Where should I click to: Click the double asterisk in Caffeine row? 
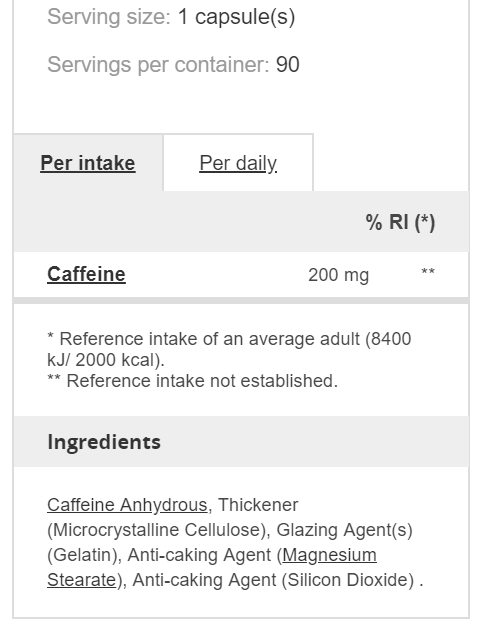tap(428, 272)
